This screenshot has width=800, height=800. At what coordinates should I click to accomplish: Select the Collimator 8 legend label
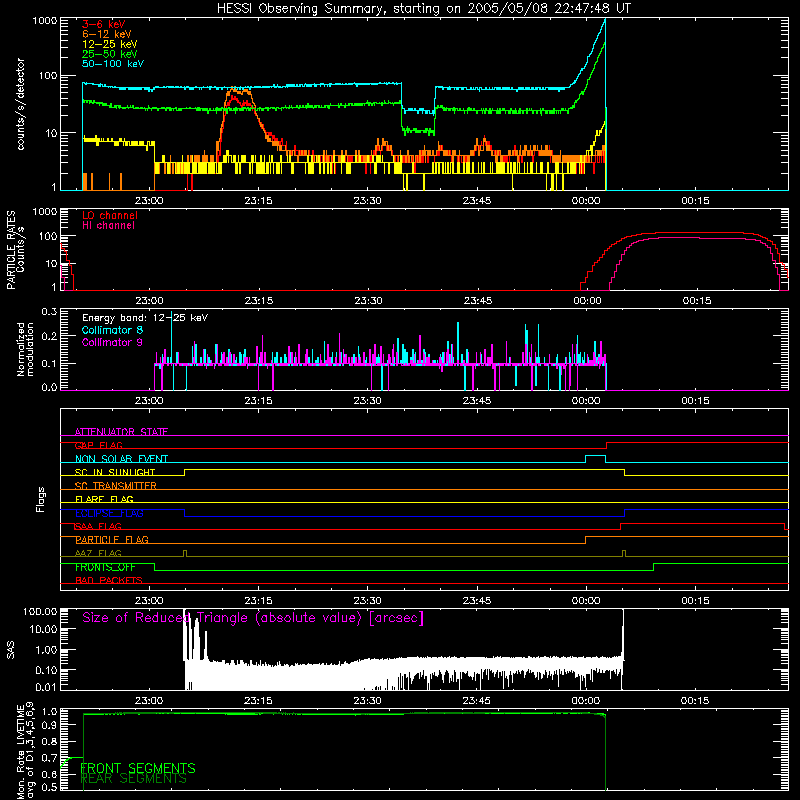[112, 330]
